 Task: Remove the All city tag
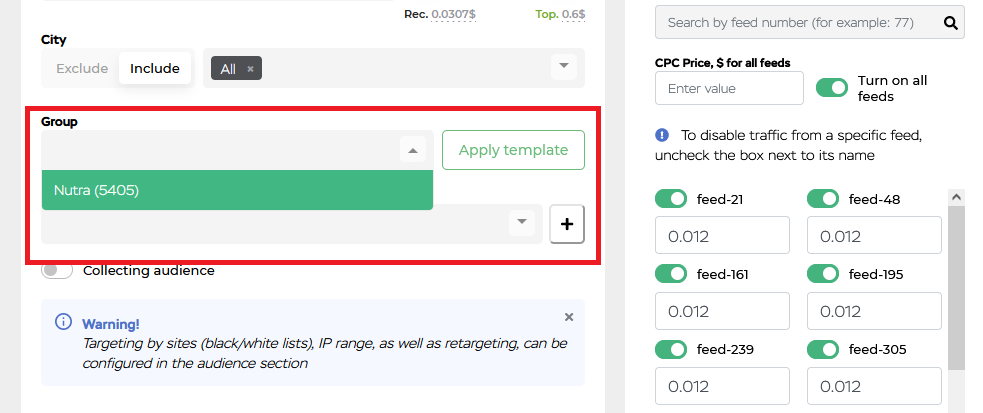250,69
